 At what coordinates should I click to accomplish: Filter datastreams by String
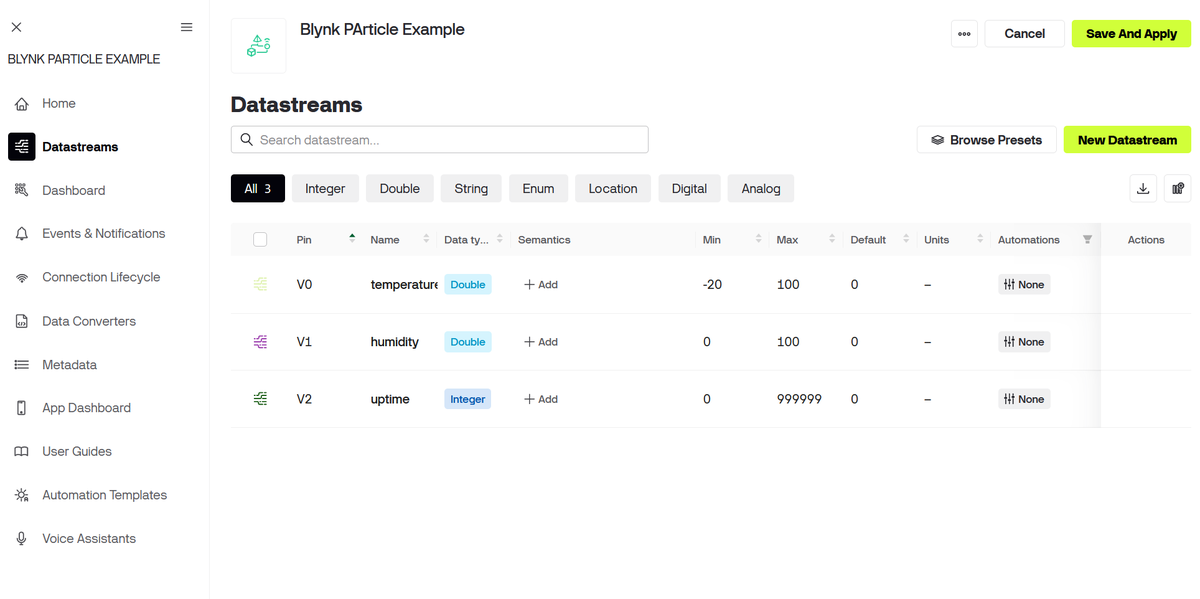pos(471,189)
